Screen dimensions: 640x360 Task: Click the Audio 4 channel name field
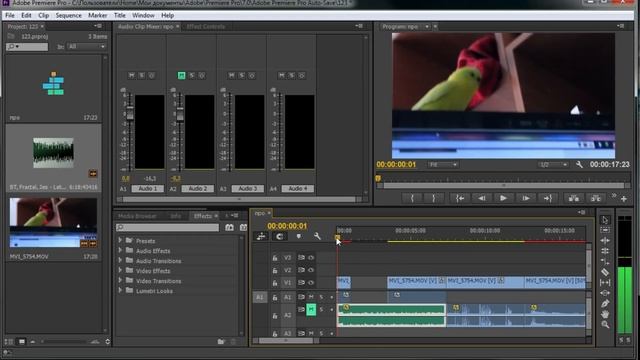298,189
